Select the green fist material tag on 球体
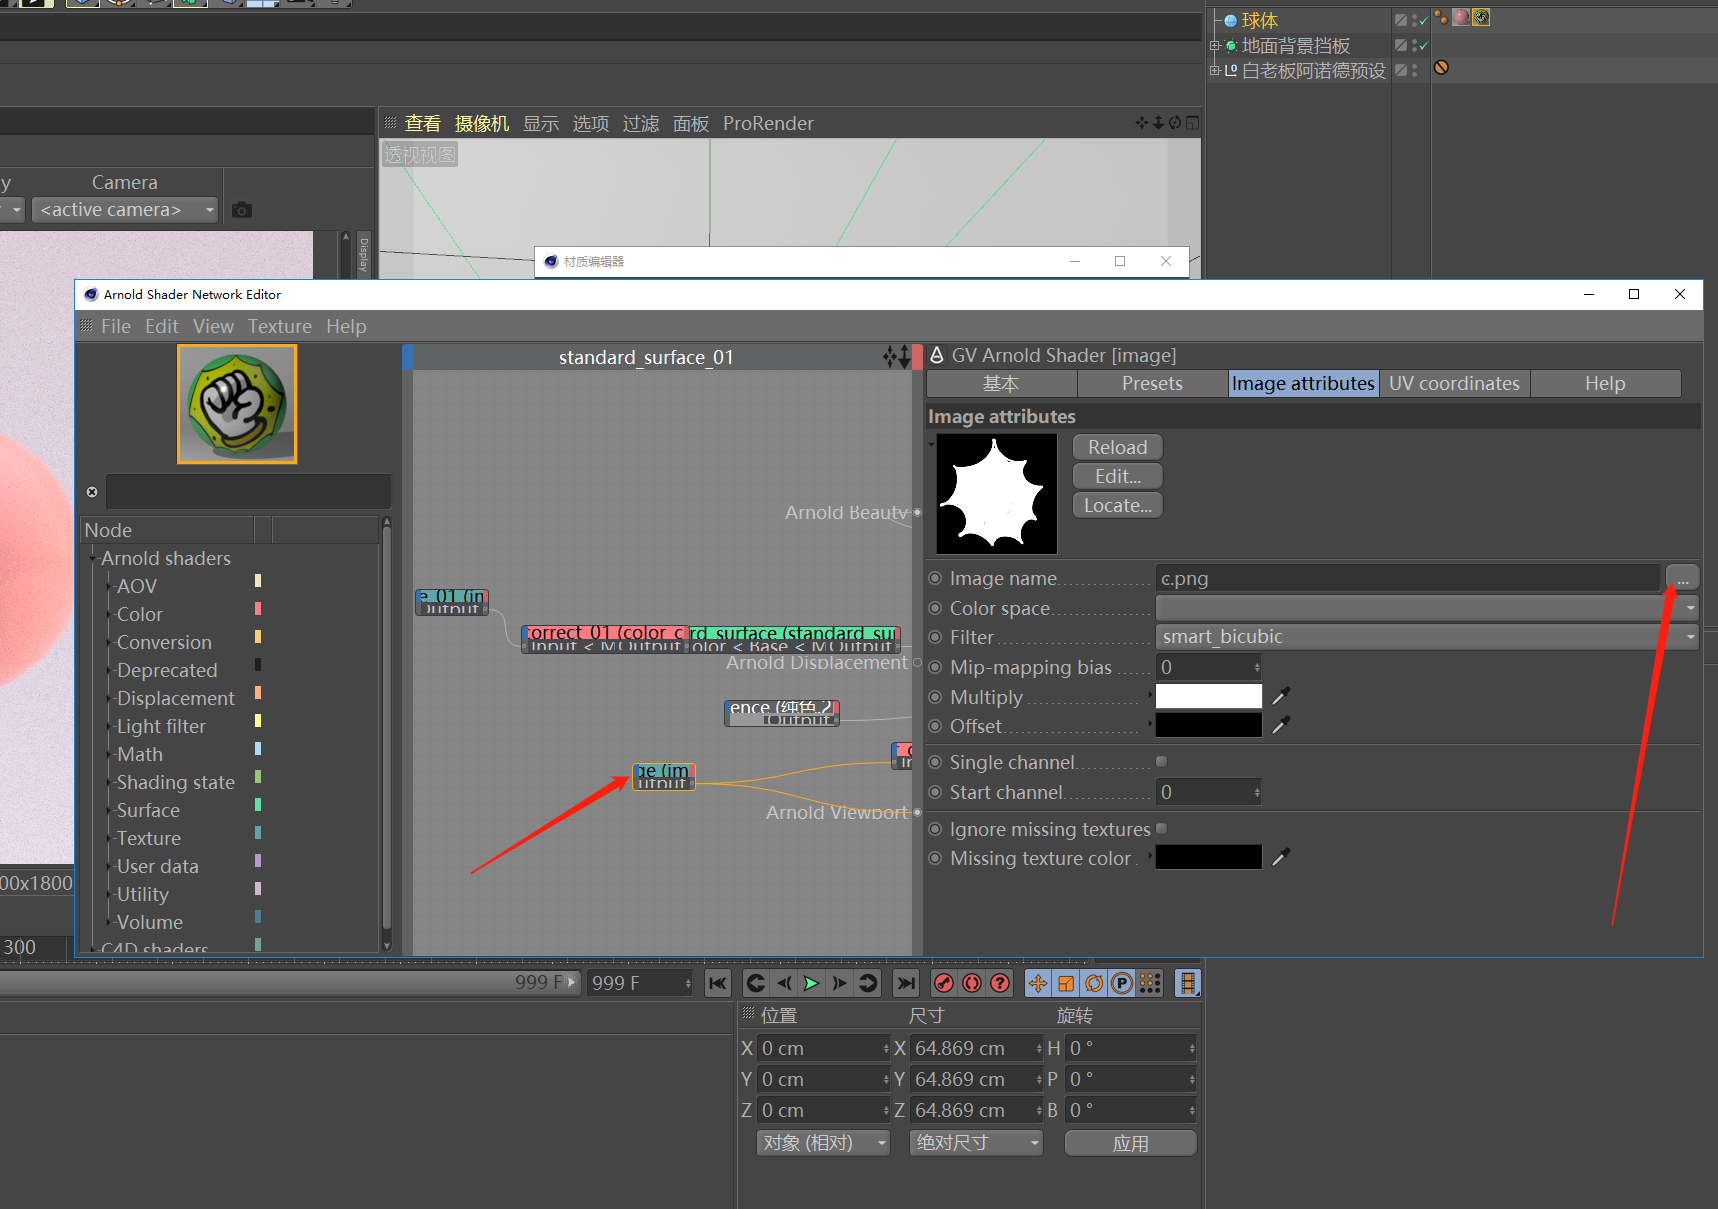The image size is (1718, 1209). [1481, 17]
